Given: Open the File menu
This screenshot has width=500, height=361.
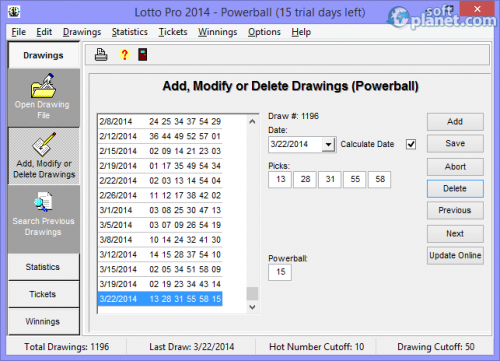Looking at the screenshot, I should 19,32.
